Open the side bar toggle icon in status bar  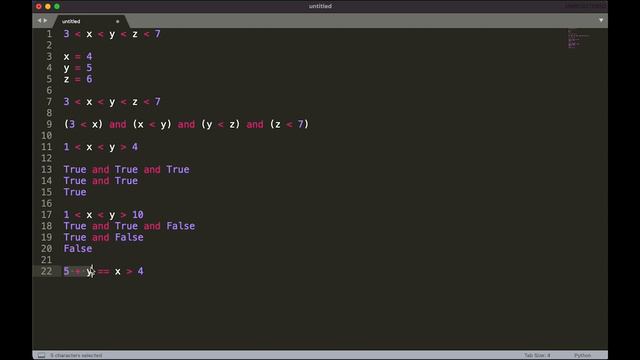(41, 356)
